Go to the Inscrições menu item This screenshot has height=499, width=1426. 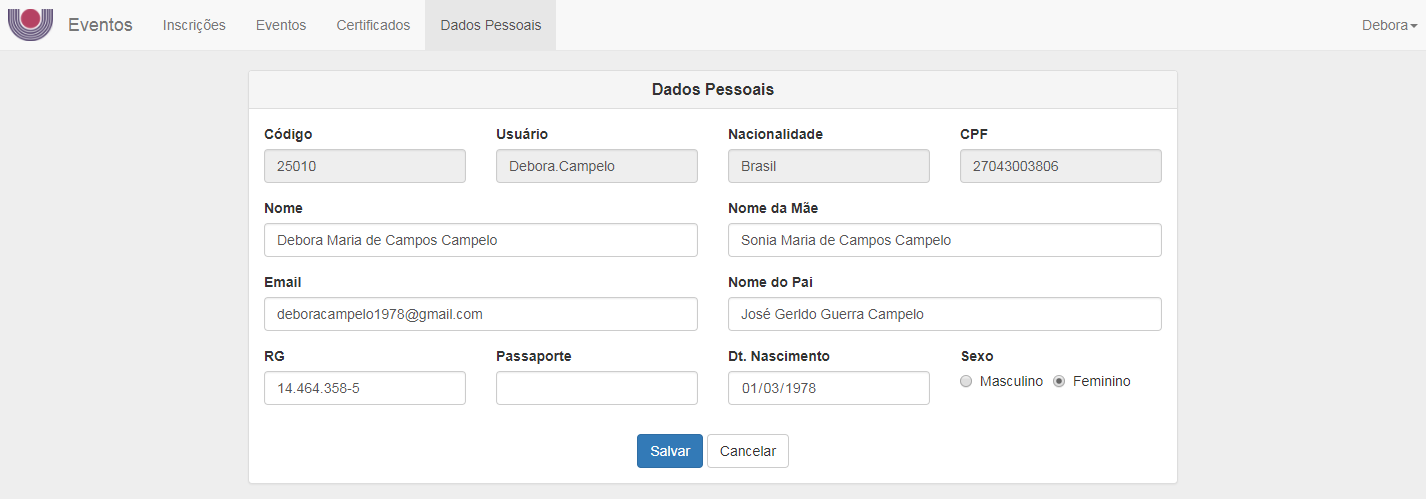[194, 25]
